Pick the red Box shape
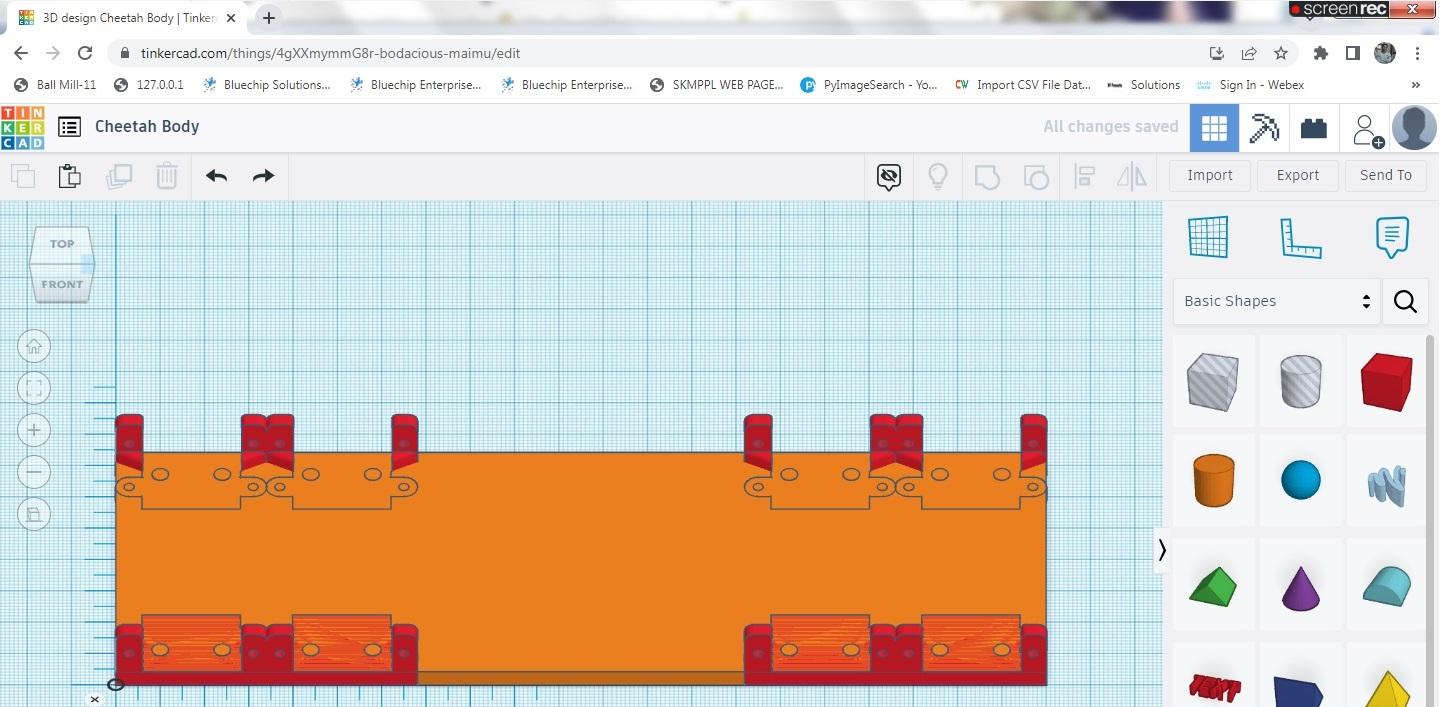Image resolution: width=1440 pixels, height=707 pixels. click(1386, 382)
